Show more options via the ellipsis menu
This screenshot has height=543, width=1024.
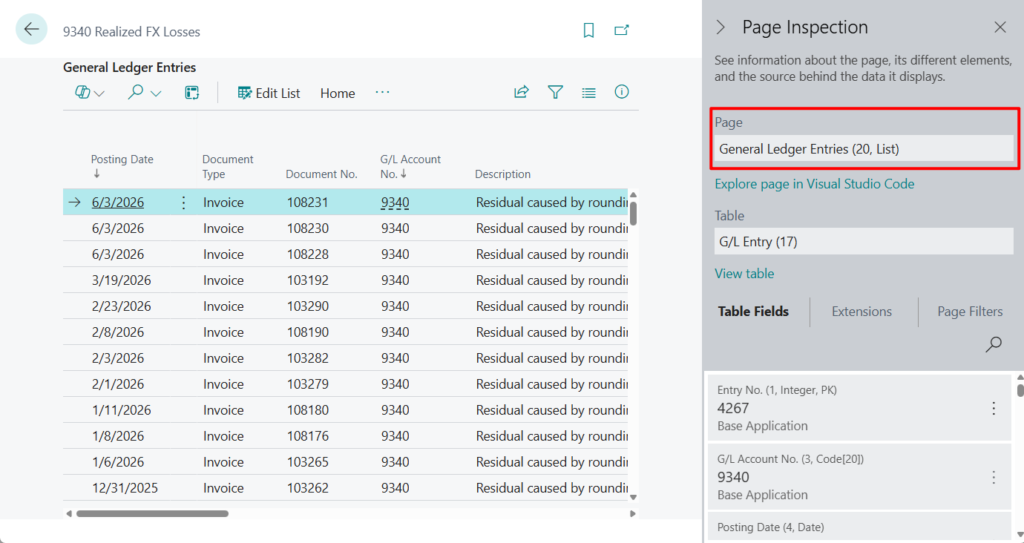click(x=382, y=92)
